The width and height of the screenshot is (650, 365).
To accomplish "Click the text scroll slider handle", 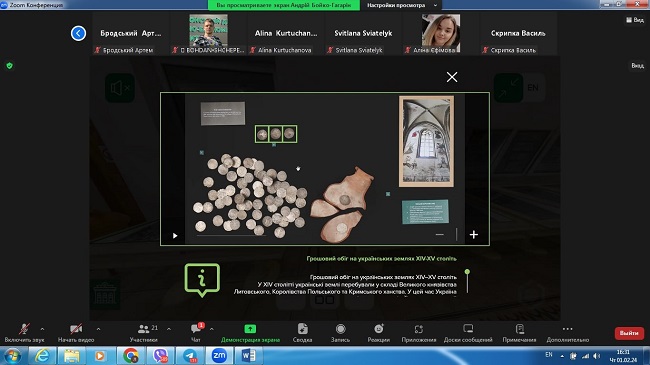I will (x=467, y=272).
